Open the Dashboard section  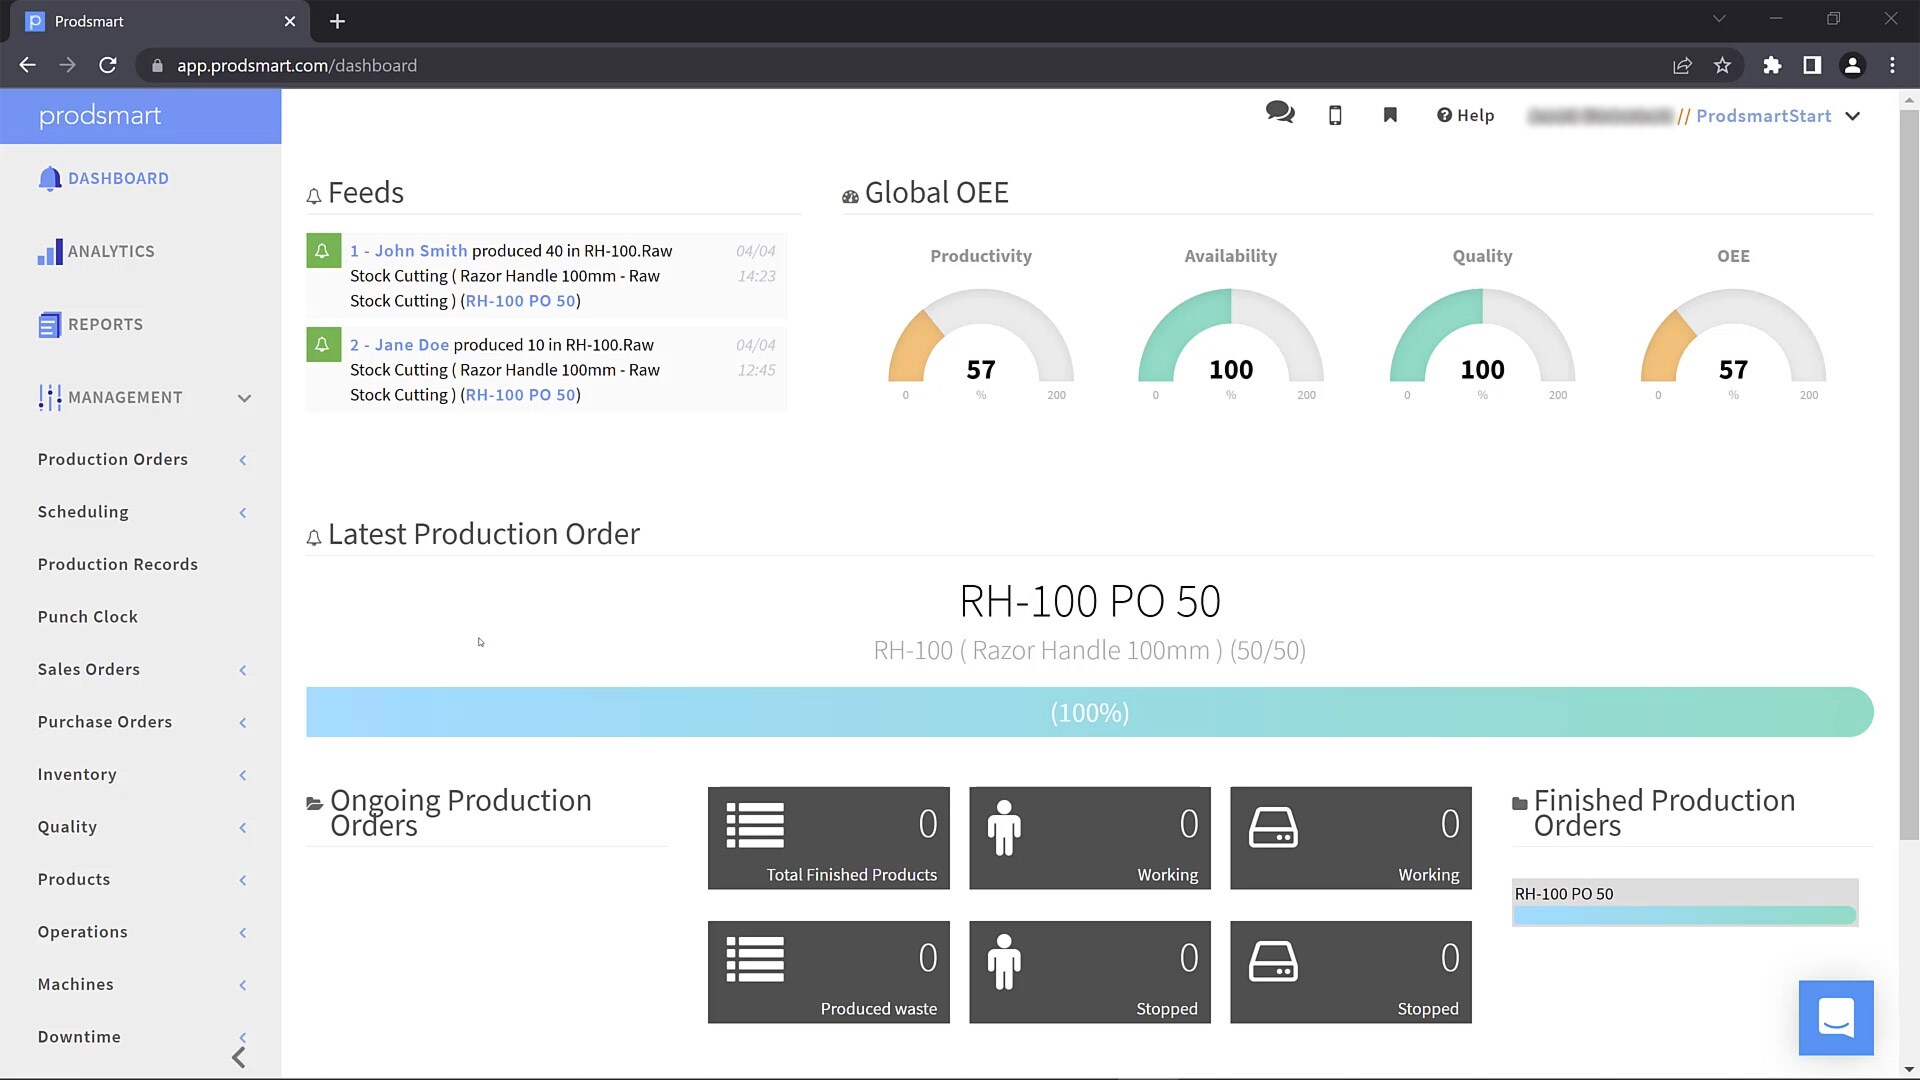pos(119,178)
